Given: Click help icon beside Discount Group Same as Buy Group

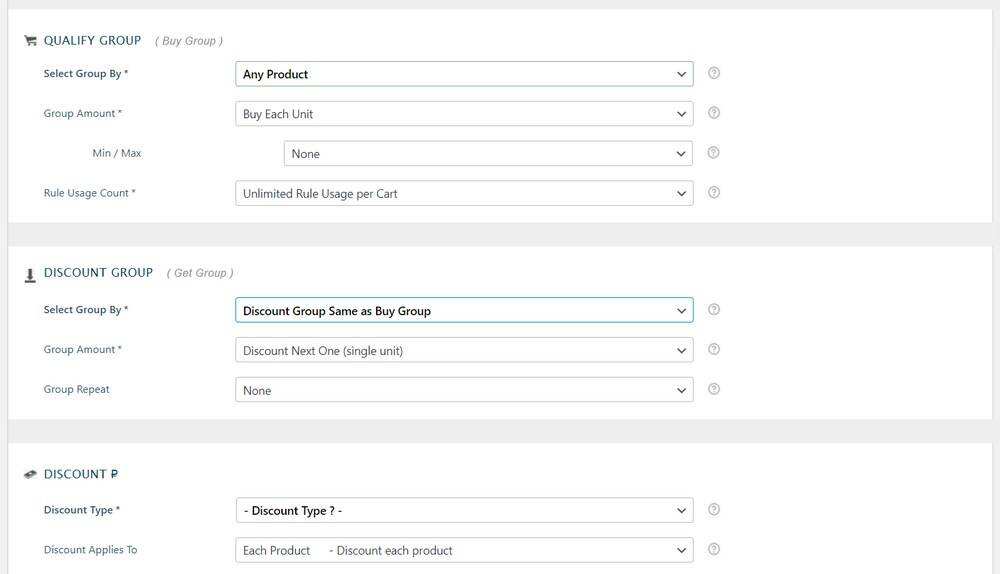Looking at the screenshot, I should 714,310.
